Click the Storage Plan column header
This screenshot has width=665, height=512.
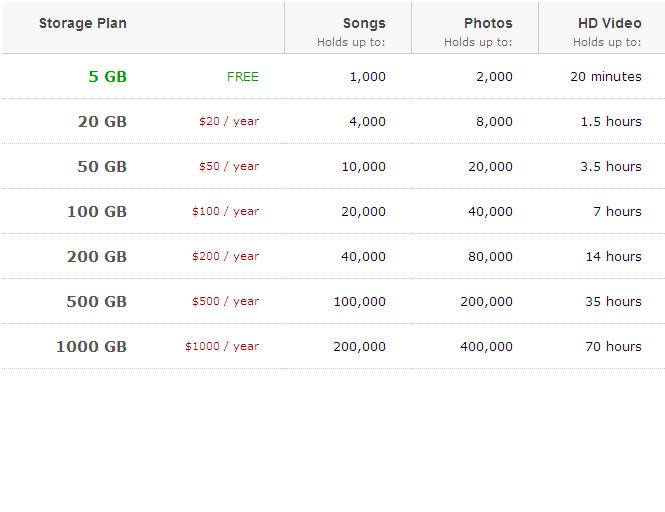[83, 24]
